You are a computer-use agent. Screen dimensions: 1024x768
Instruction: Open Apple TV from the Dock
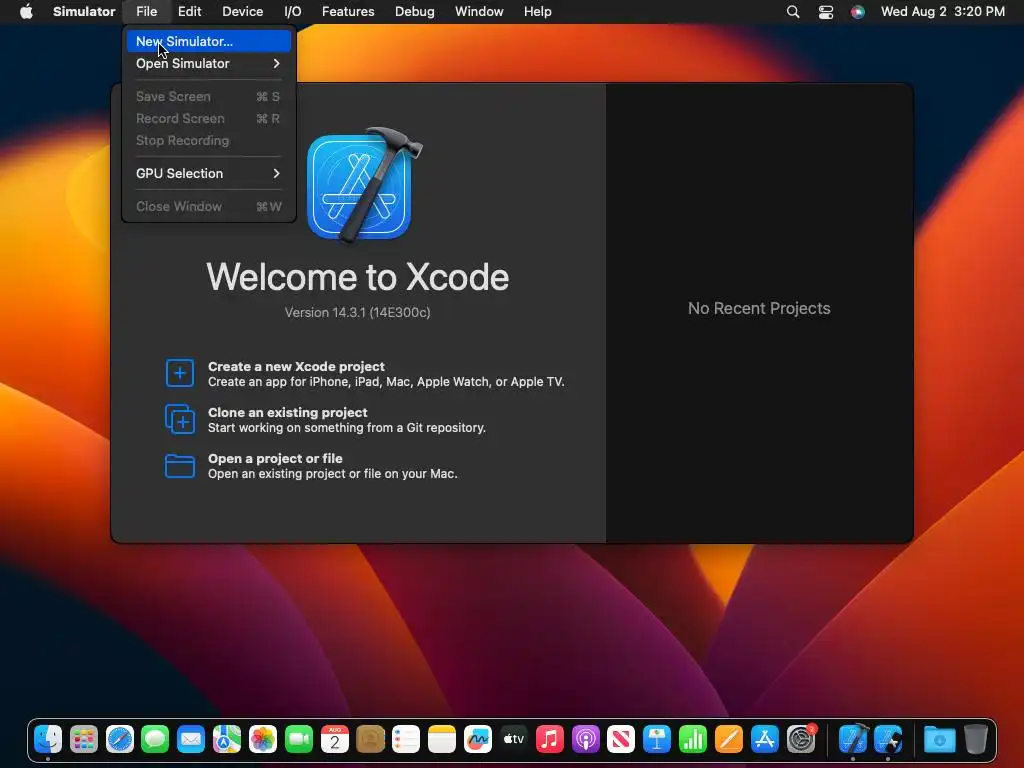[x=513, y=739]
